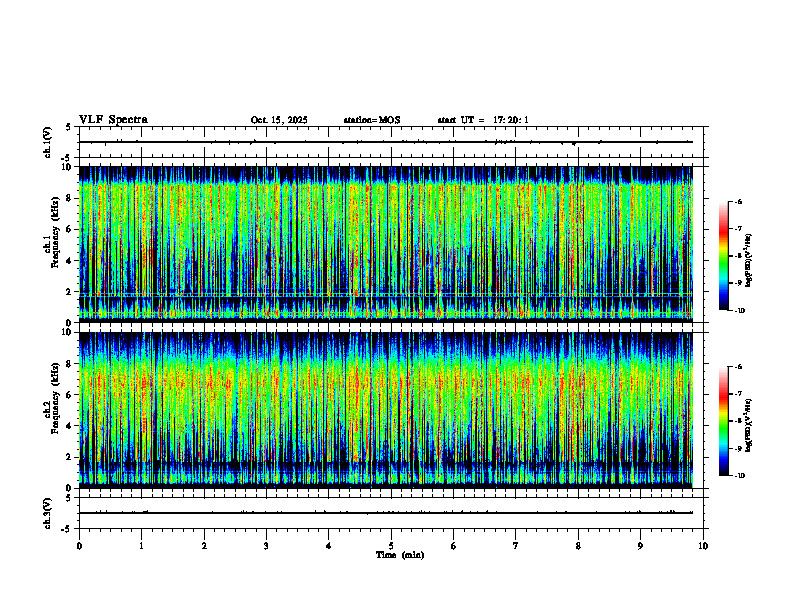Viewport: 792px width, 612px height.
Task: Click the log(PSD) label beside ch.1 color bar
Action: pos(750,261)
